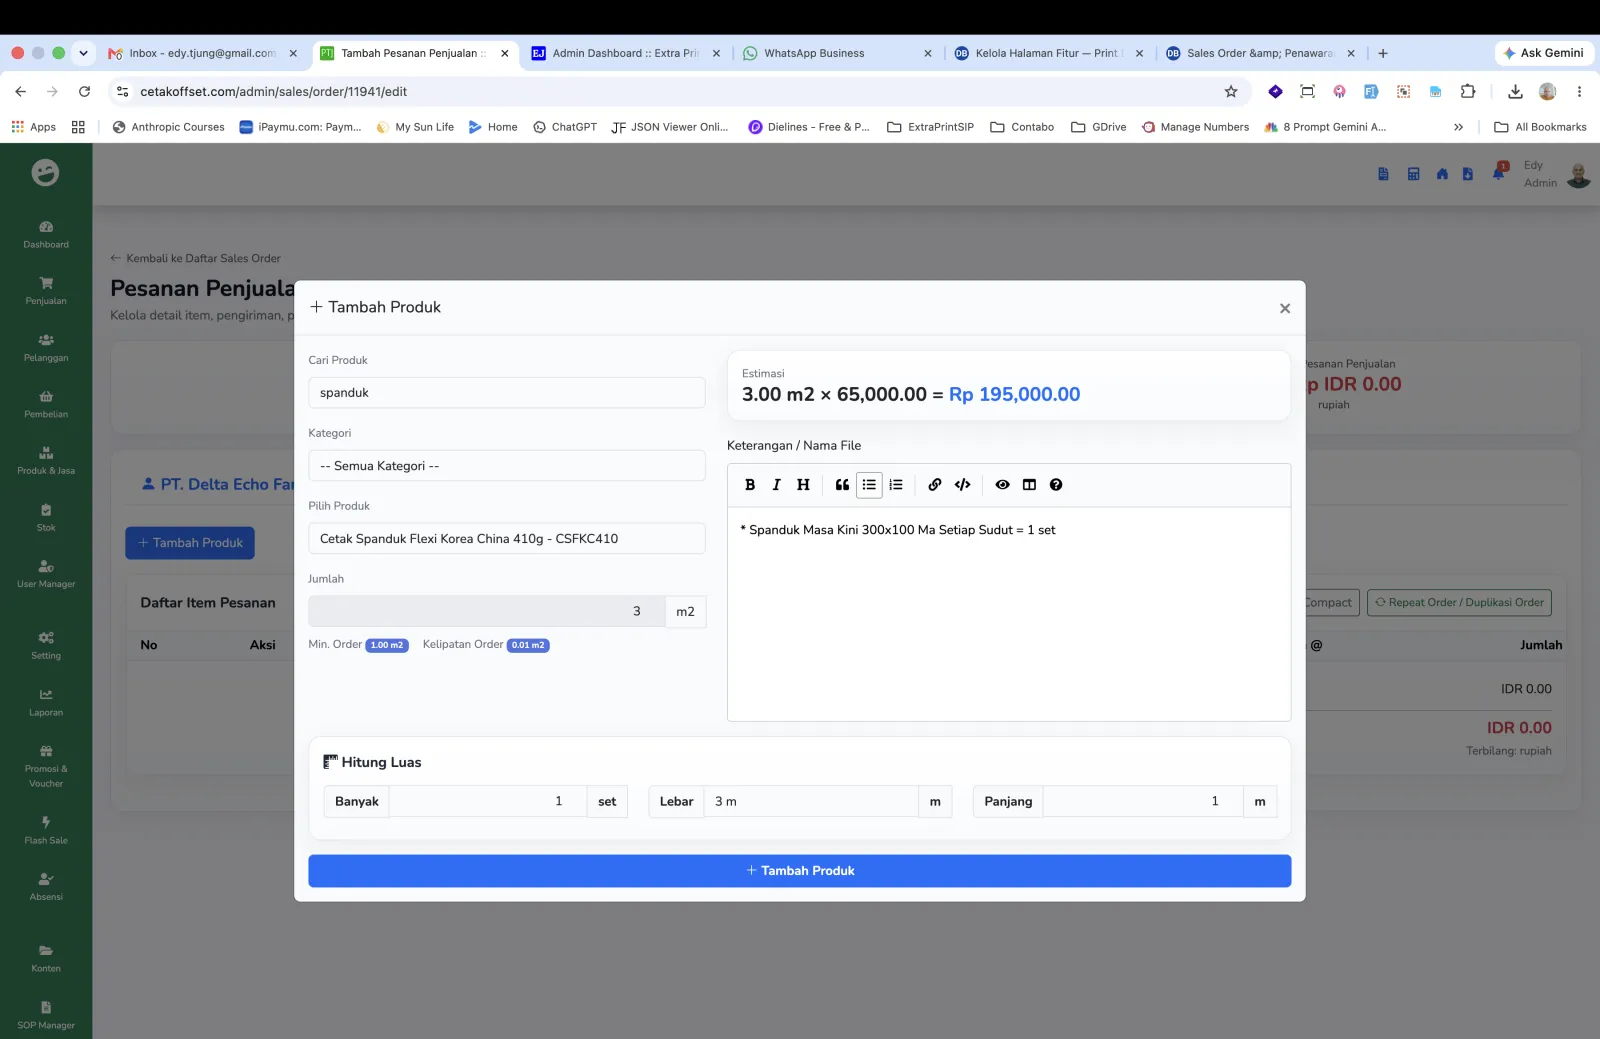Insert a blockquote in the editor

point(842,485)
